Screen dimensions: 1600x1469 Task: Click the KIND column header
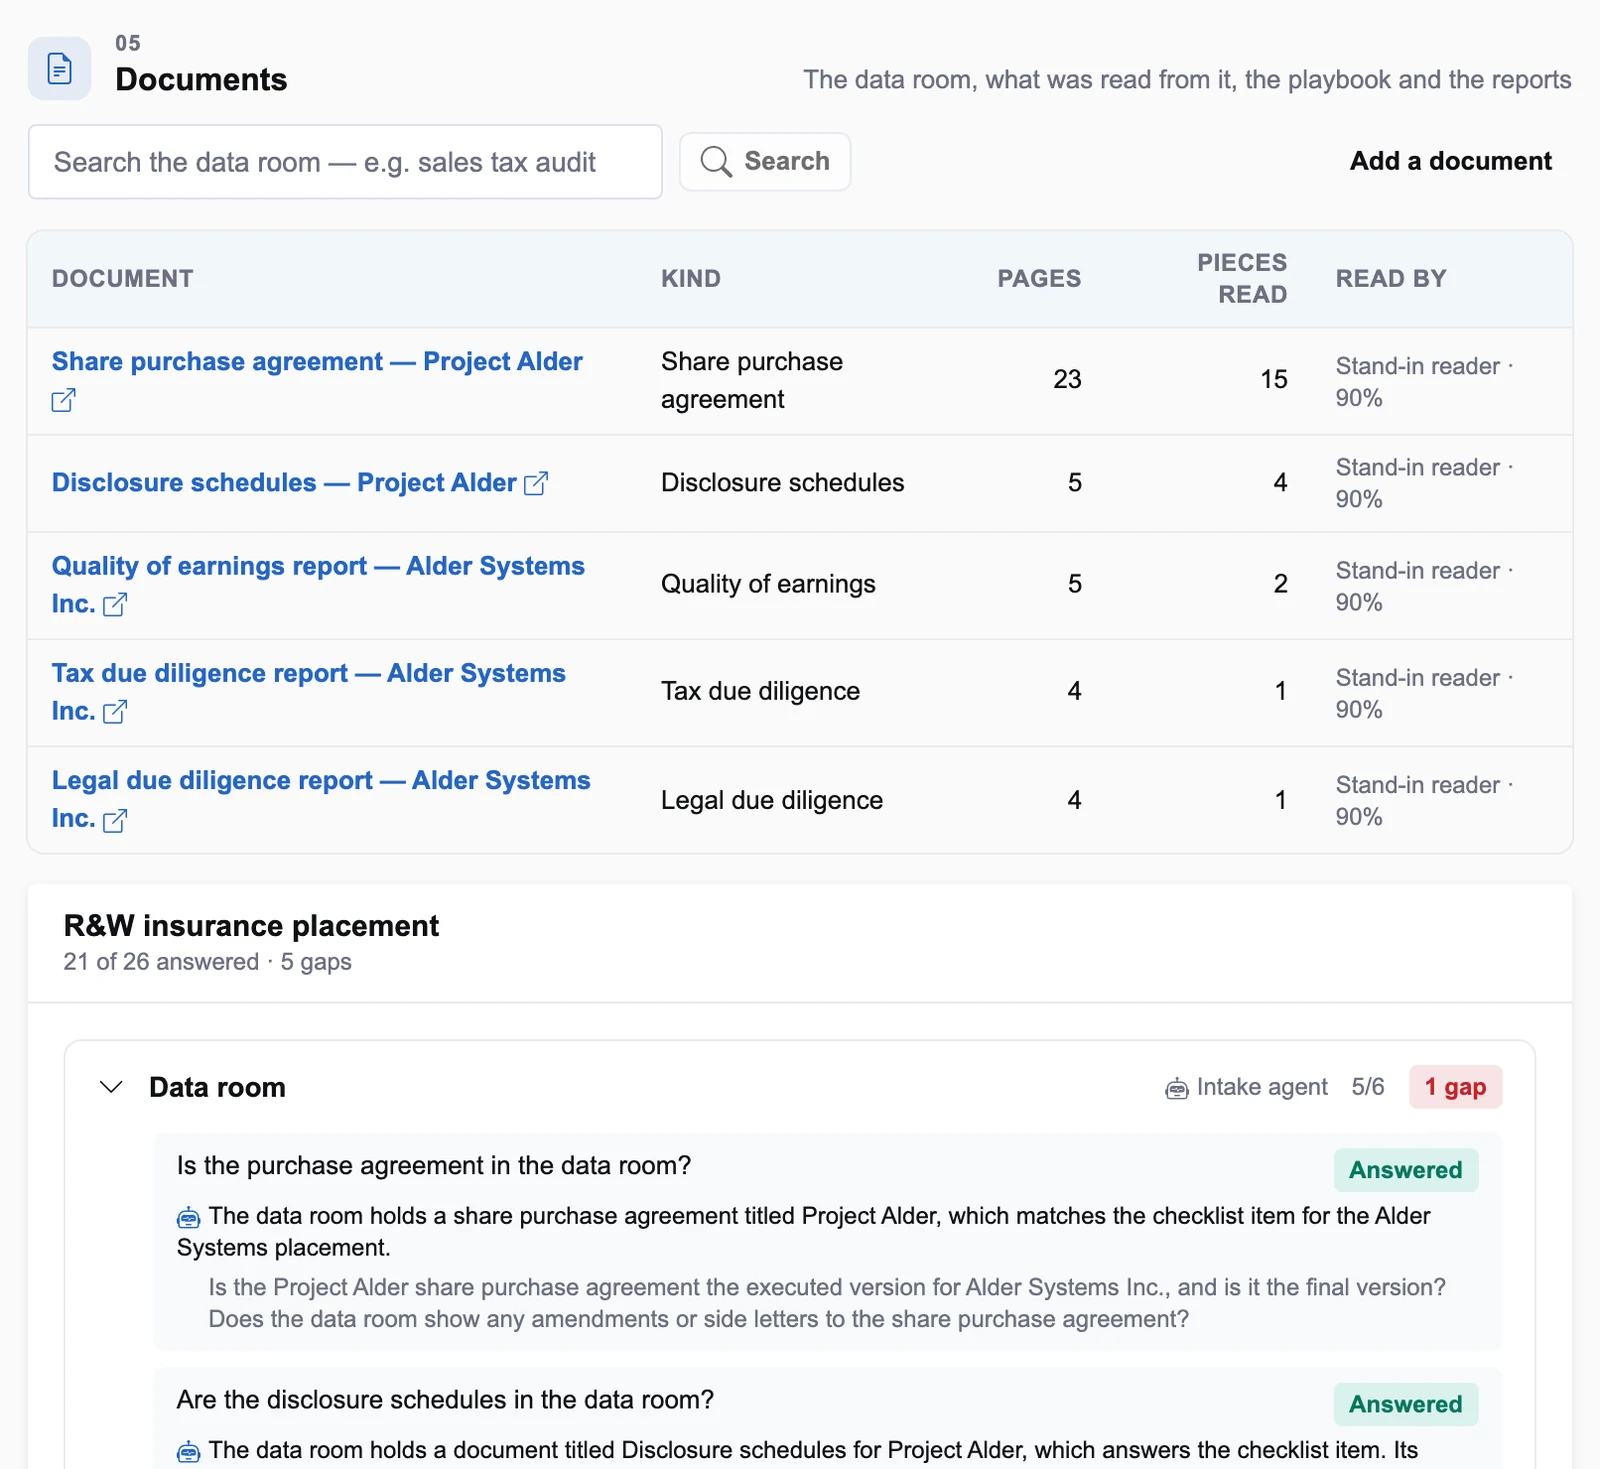pos(691,278)
